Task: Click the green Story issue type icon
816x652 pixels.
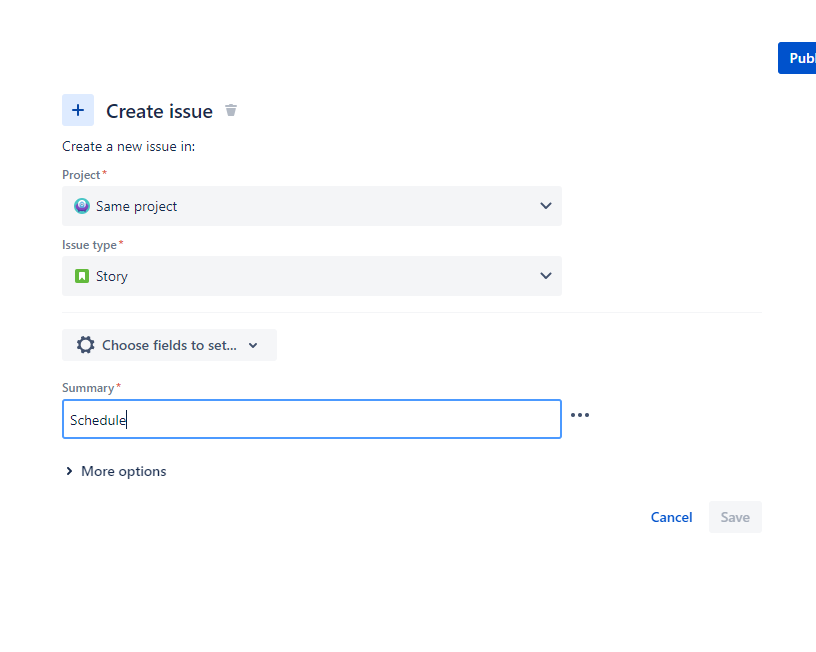Action: point(82,276)
